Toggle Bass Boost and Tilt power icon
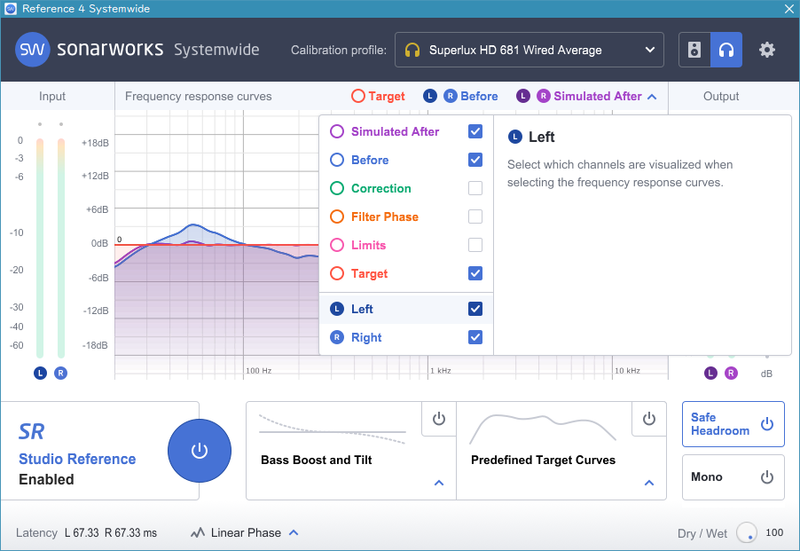The image size is (800, 551). pyautogui.click(x=439, y=419)
